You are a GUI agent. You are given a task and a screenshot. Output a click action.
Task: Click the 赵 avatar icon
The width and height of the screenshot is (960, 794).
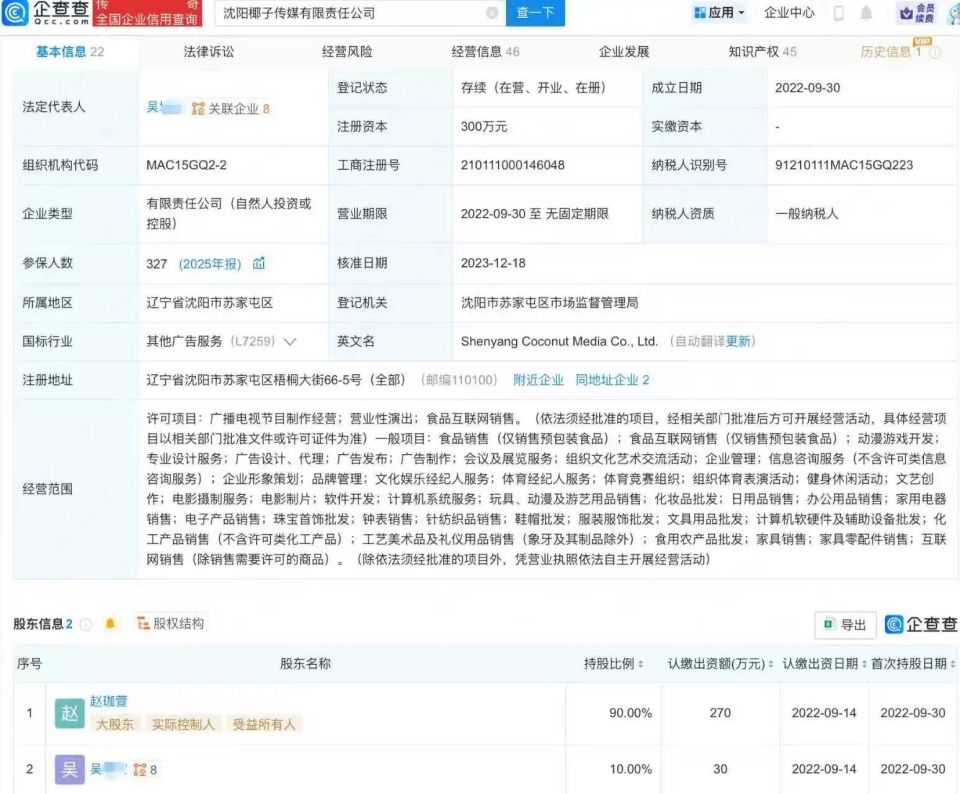[x=69, y=713]
